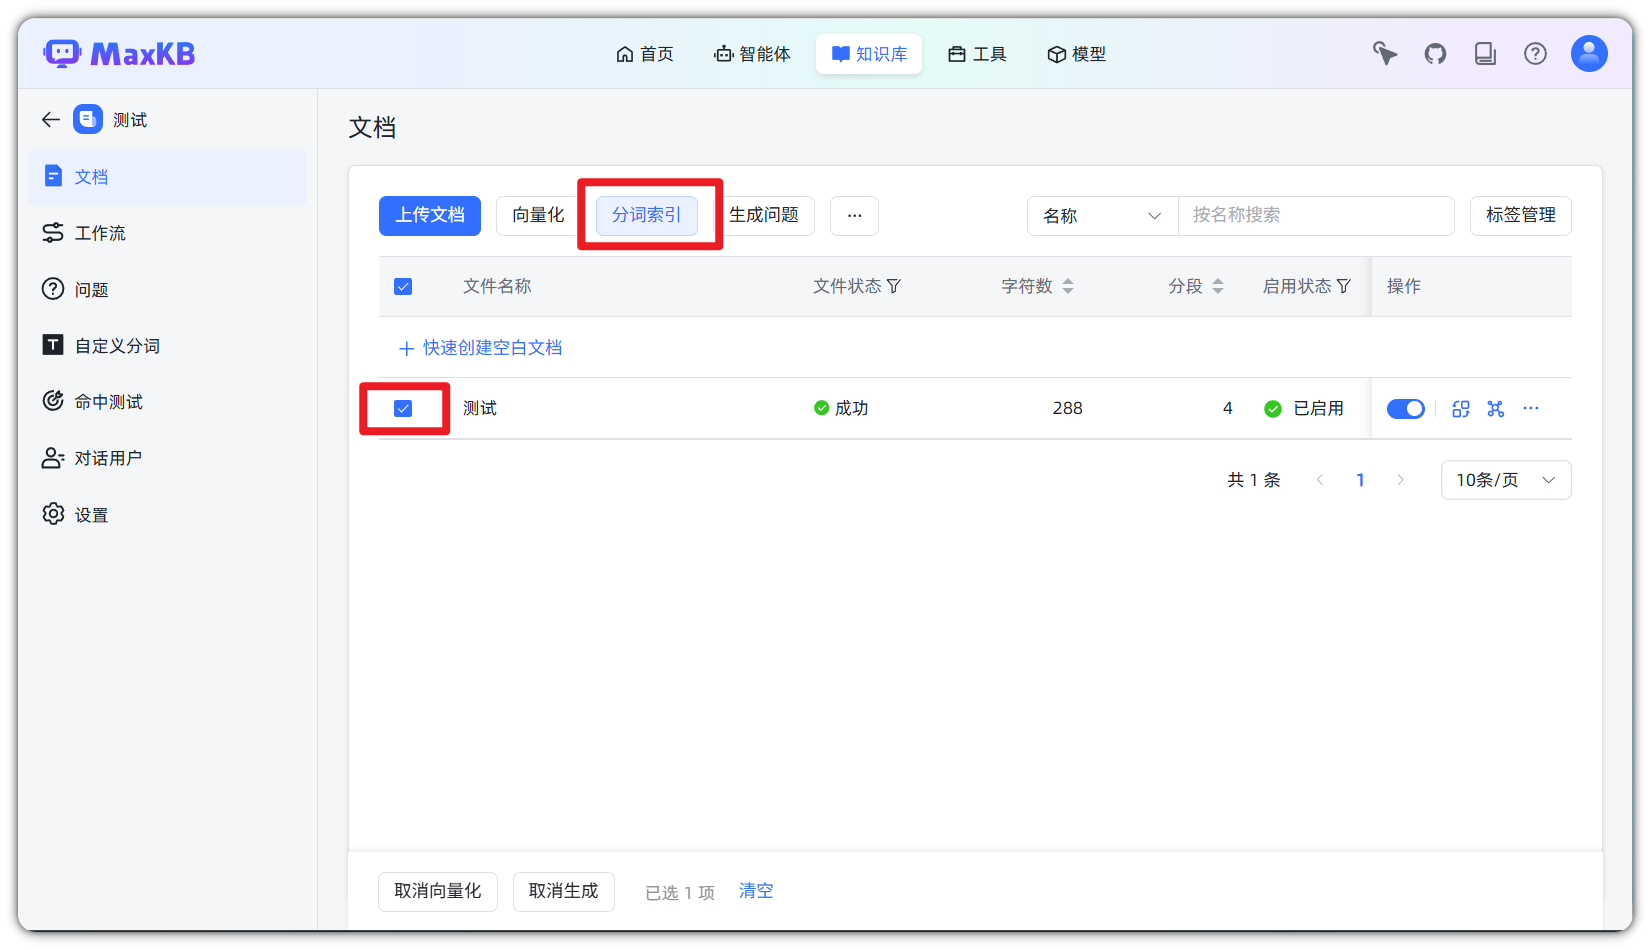Open 对话用户 in the sidebar
The image size is (1651, 950).
click(x=168, y=458)
